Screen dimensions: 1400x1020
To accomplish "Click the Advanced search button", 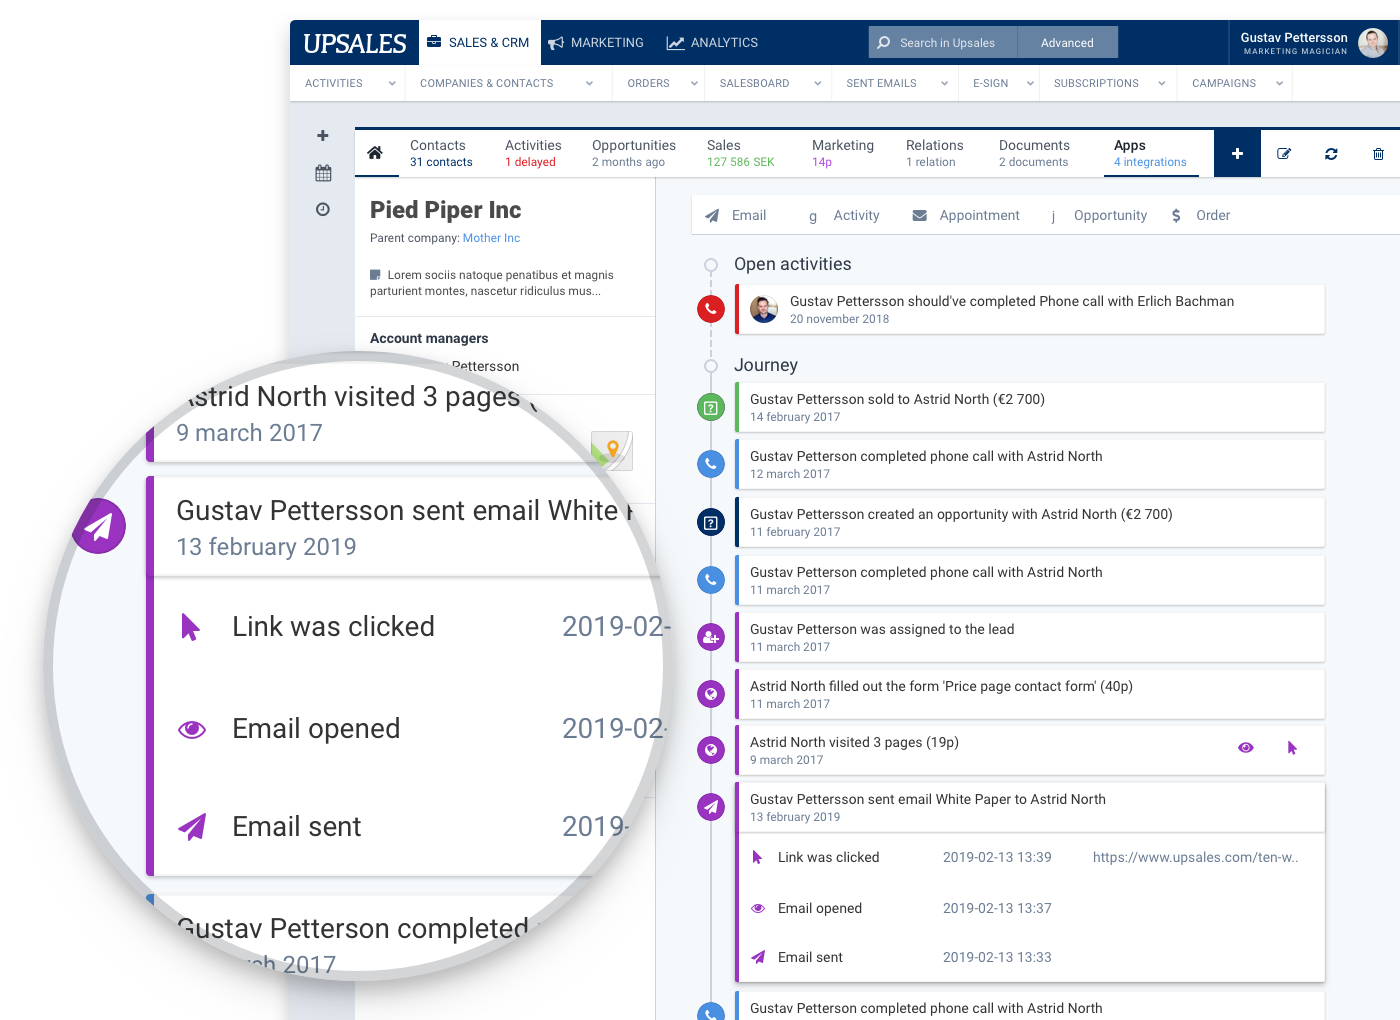I will pyautogui.click(x=1067, y=42).
